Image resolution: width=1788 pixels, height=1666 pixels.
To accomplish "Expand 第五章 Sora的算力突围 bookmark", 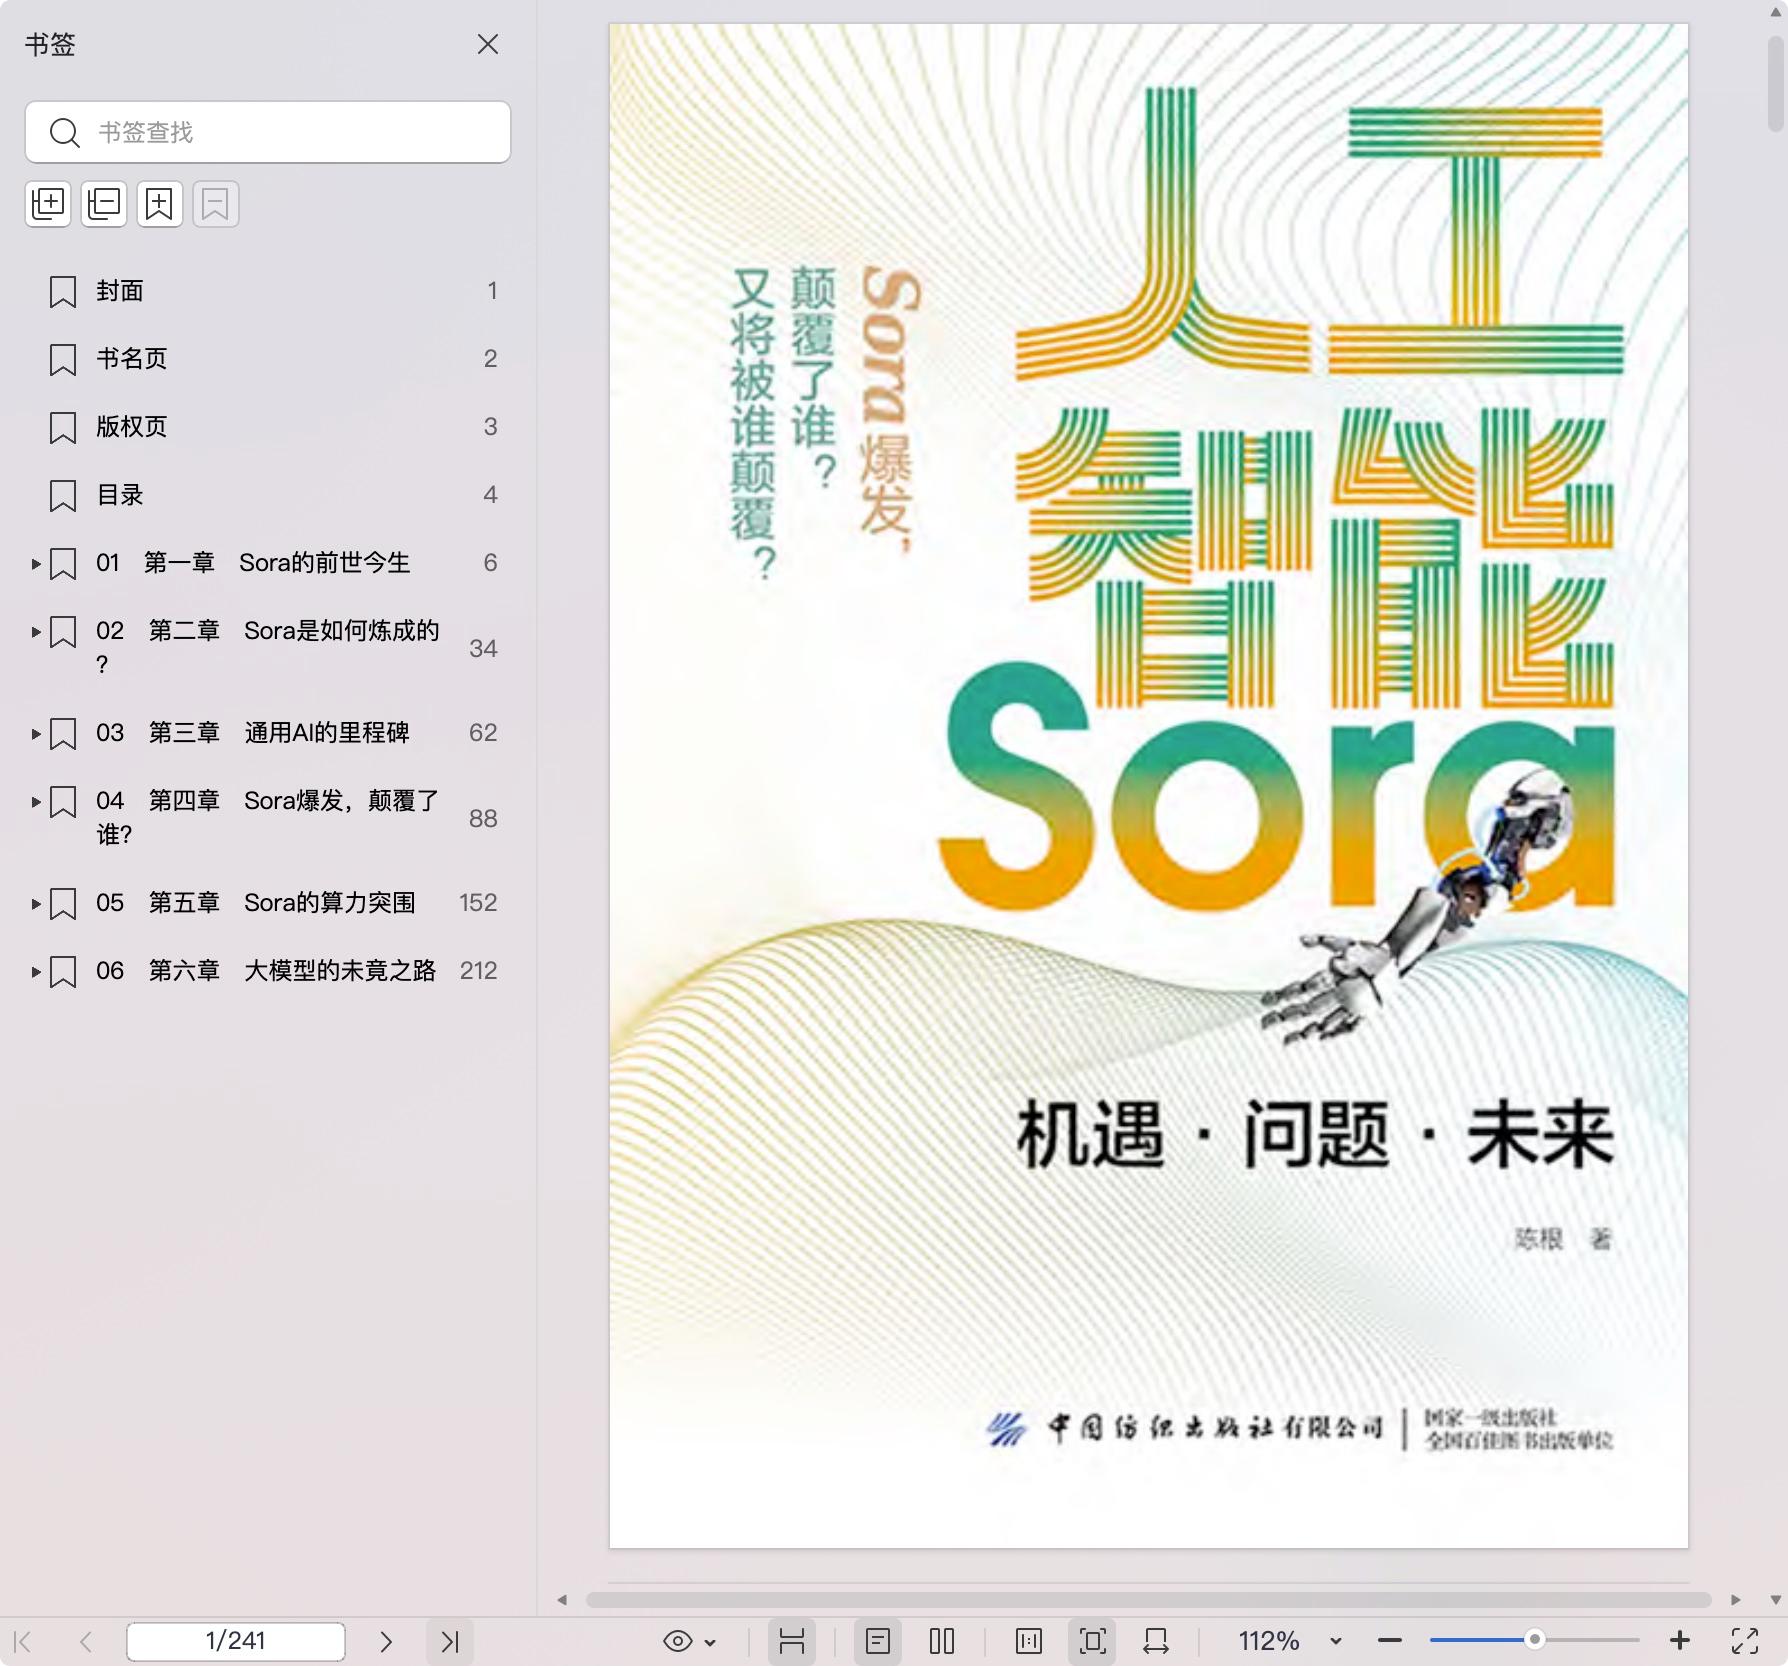I will tap(36, 904).
